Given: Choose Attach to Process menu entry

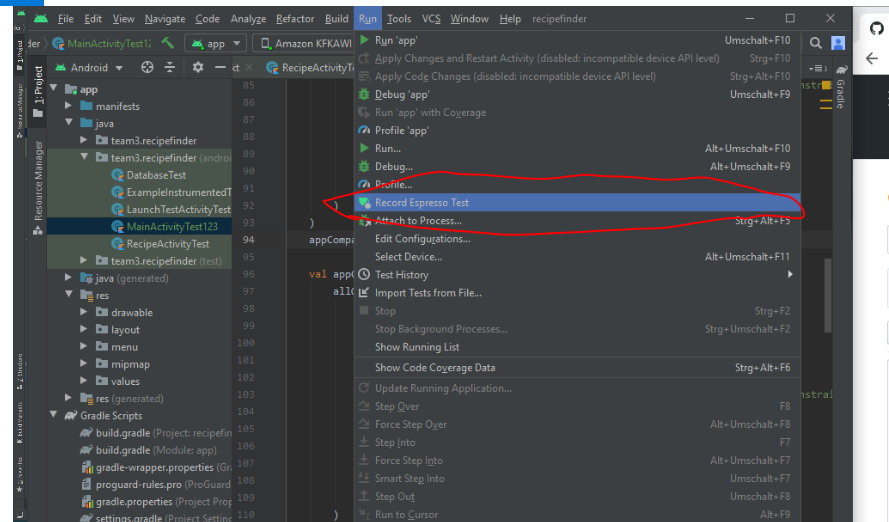Looking at the screenshot, I should (x=577, y=220).
